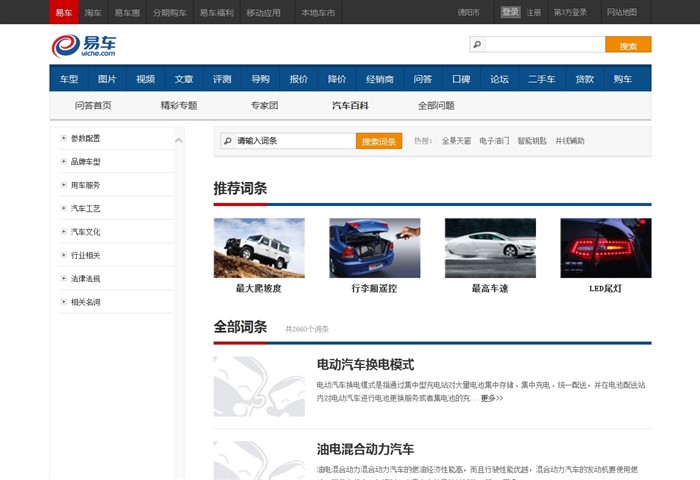Open 易车惠 in the top bar
Image resolution: width=700 pixels, height=480 pixels.
(127, 13)
